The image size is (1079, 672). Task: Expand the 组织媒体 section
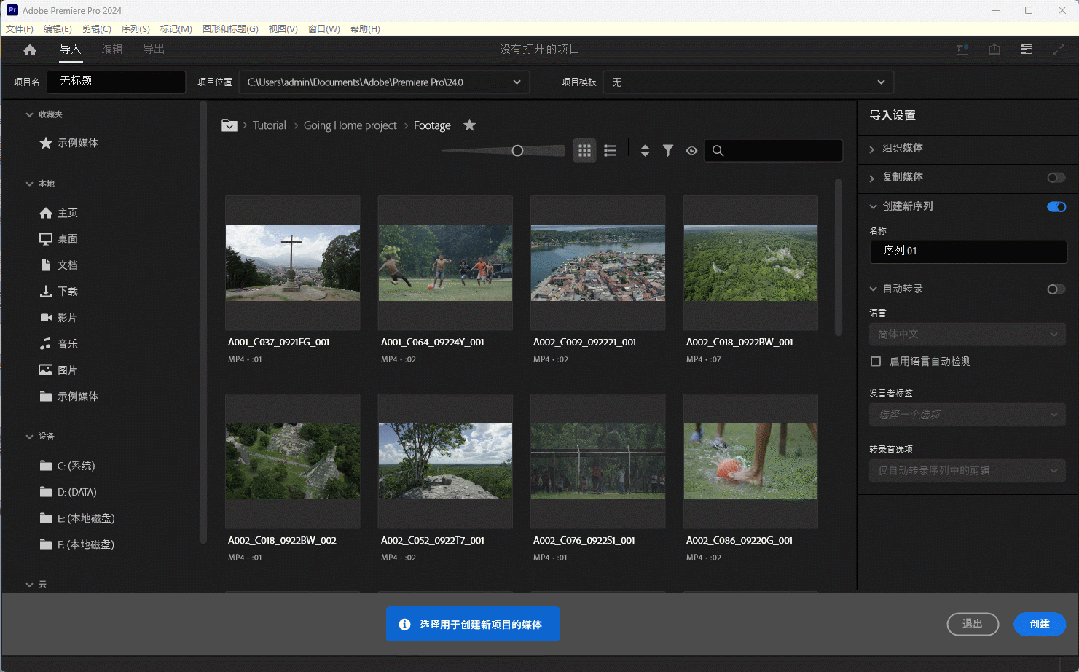click(902, 148)
